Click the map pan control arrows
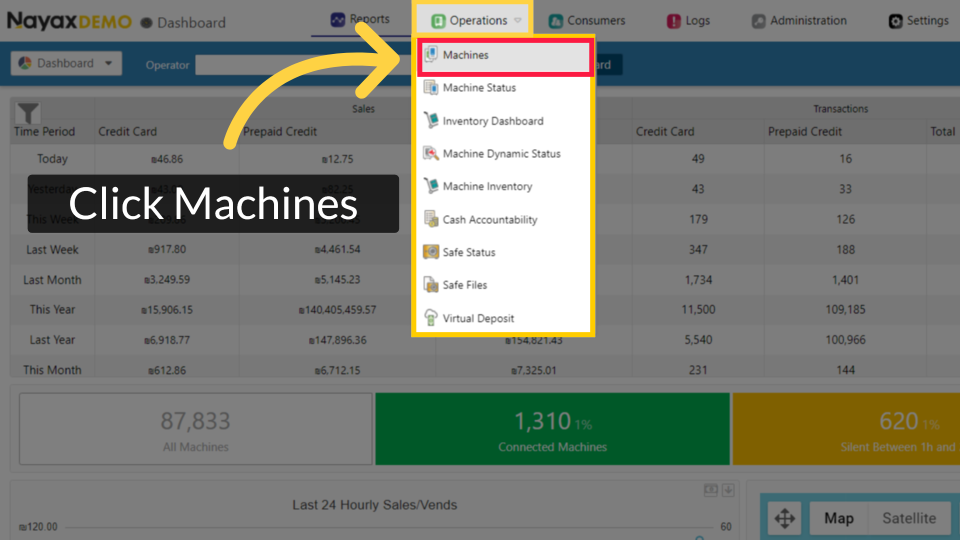The width and height of the screenshot is (960, 540). pyautogui.click(x=785, y=518)
